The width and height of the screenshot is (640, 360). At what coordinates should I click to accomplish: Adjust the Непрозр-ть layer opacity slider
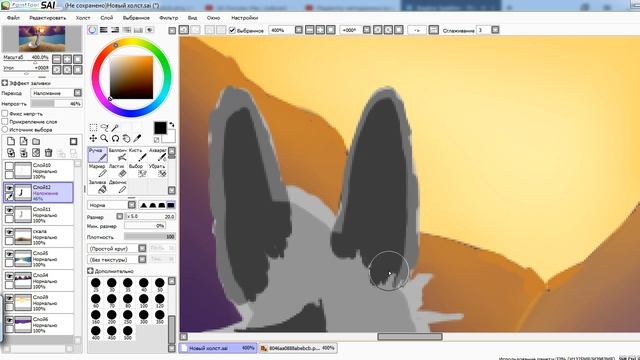(56, 104)
